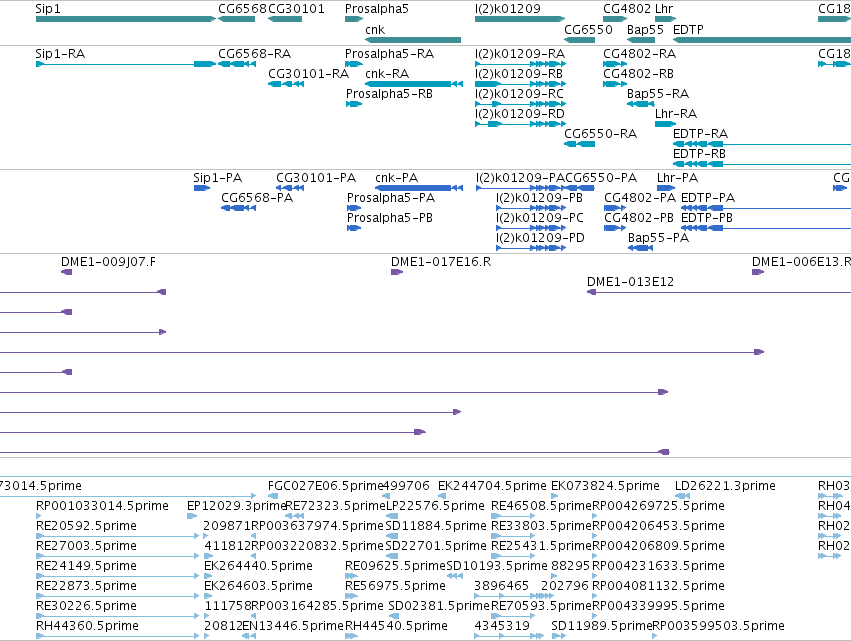Select the l(2)k01209-RD transcript label
The width and height of the screenshot is (851, 641).
tap(520, 114)
